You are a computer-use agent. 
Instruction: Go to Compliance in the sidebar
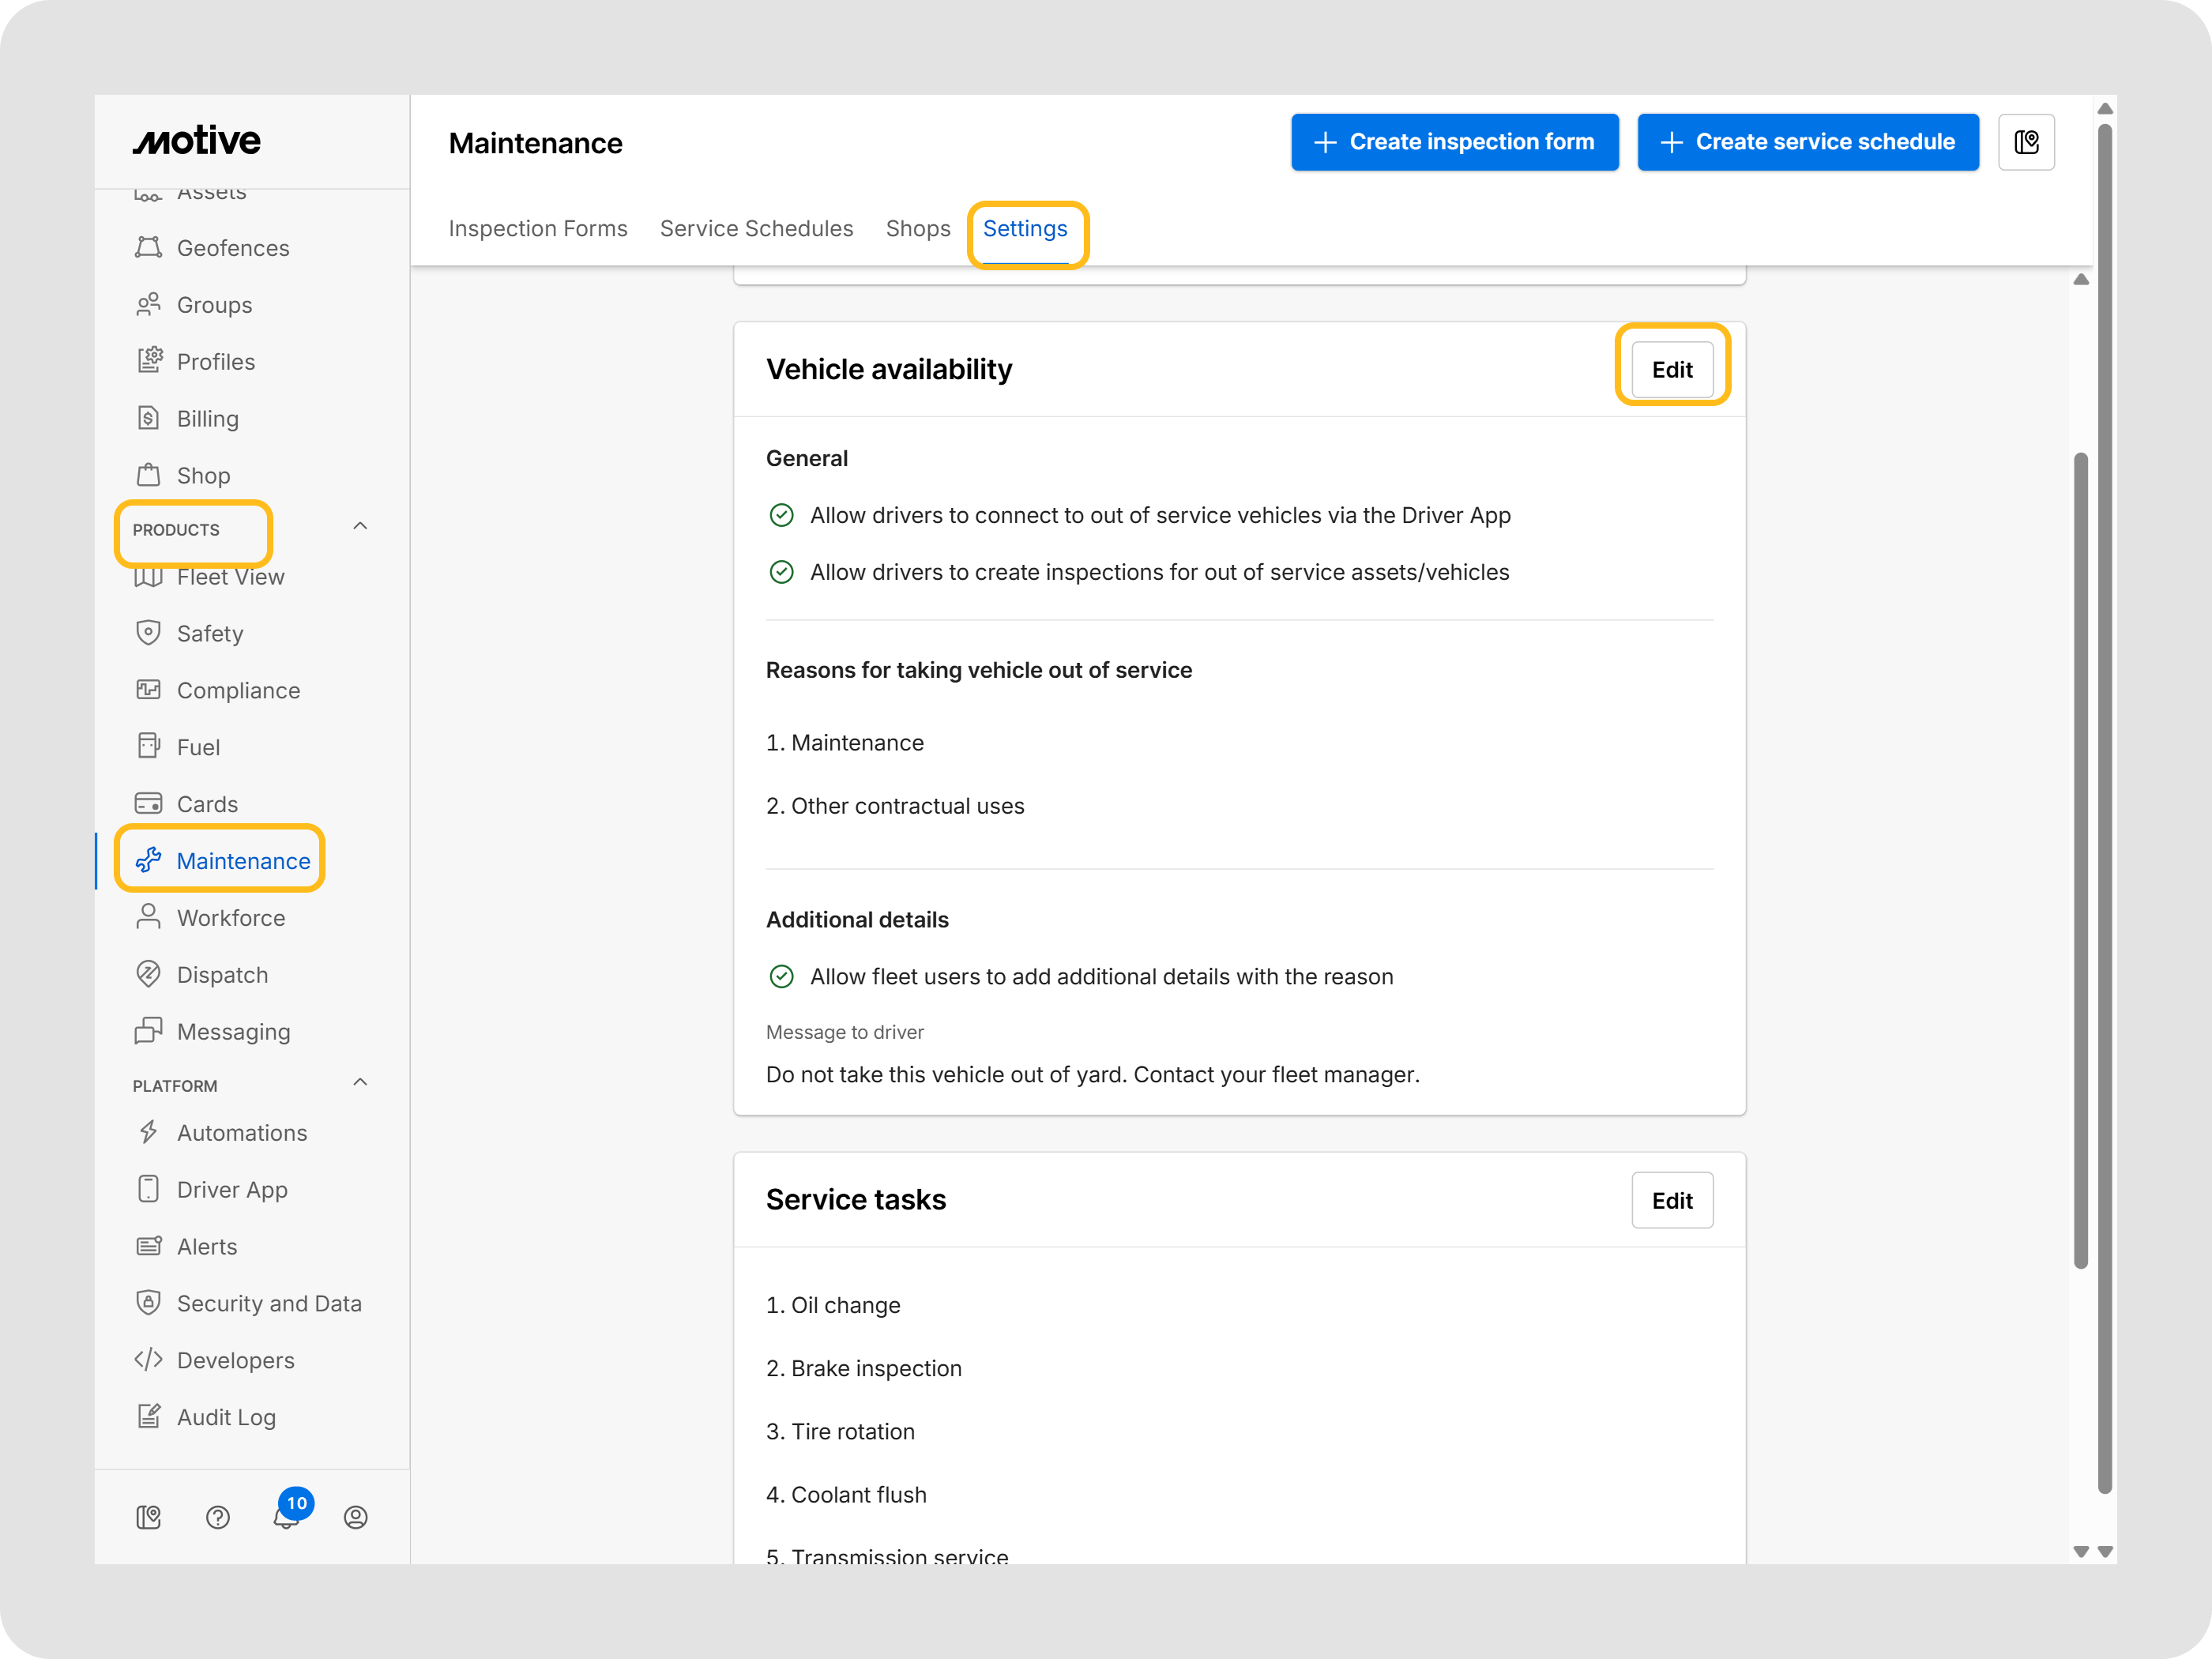[217, 691]
